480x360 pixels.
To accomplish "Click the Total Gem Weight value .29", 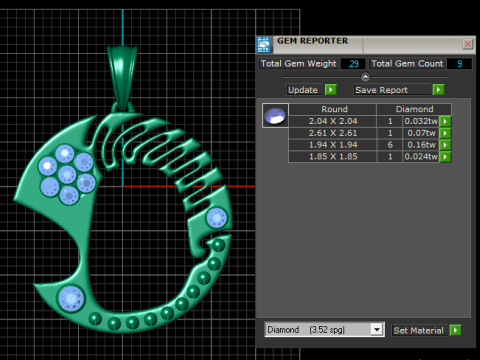I will [x=353, y=64].
